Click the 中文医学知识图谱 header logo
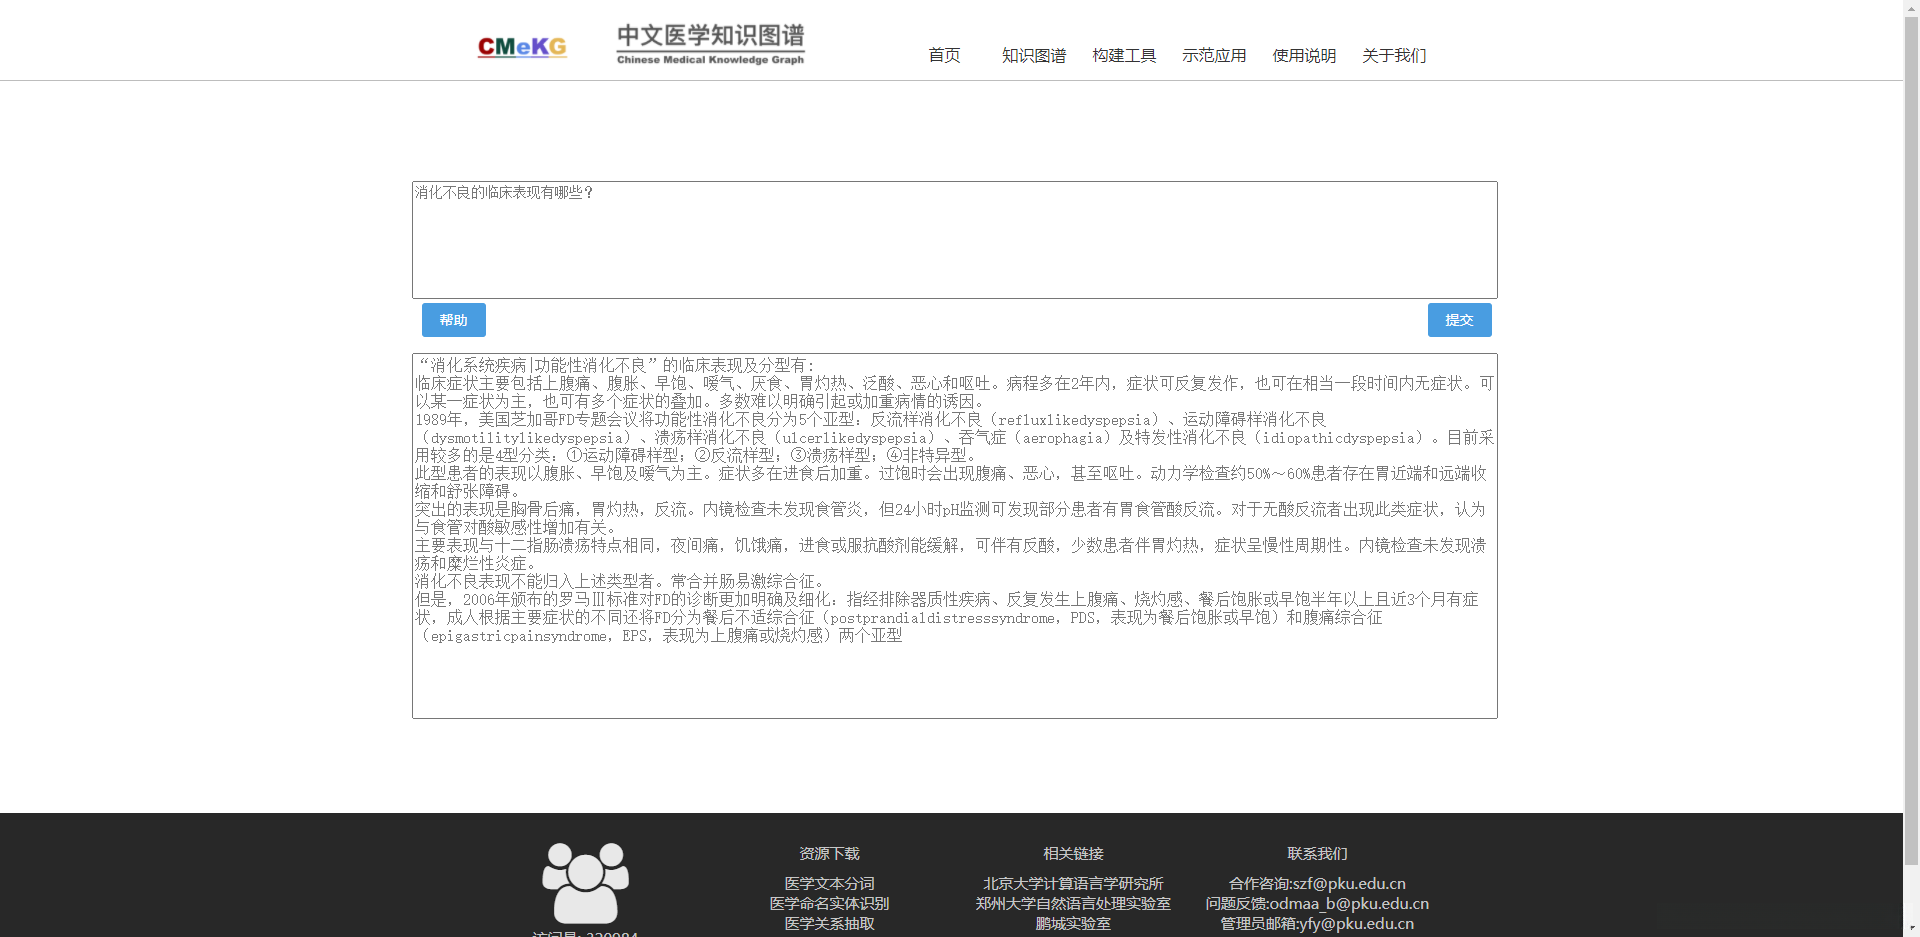Screen dimensions: 1920x937 (x=710, y=42)
